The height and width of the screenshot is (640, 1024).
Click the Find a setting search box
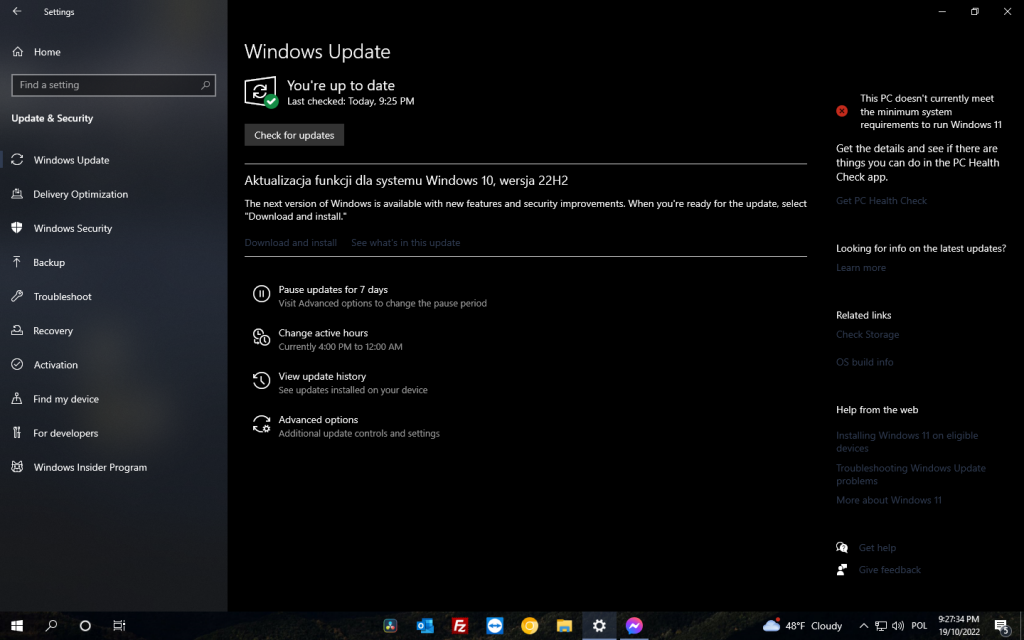pyautogui.click(x=113, y=85)
